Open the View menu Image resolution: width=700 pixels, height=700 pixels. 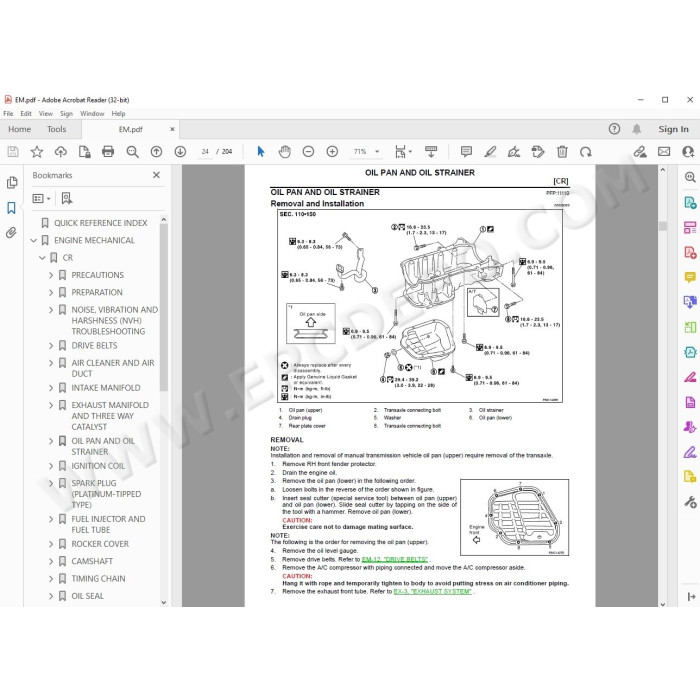pos(46,113)
